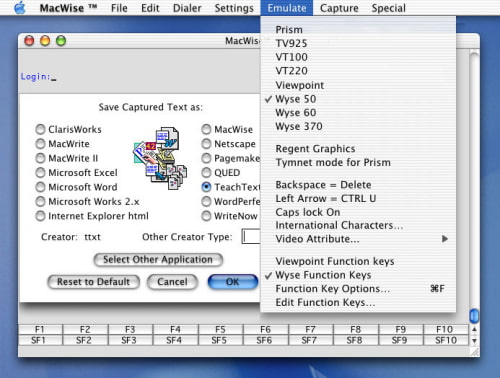500x378 pixels.
Task: Click the Other Creator Type field
Action: (251, 237)
